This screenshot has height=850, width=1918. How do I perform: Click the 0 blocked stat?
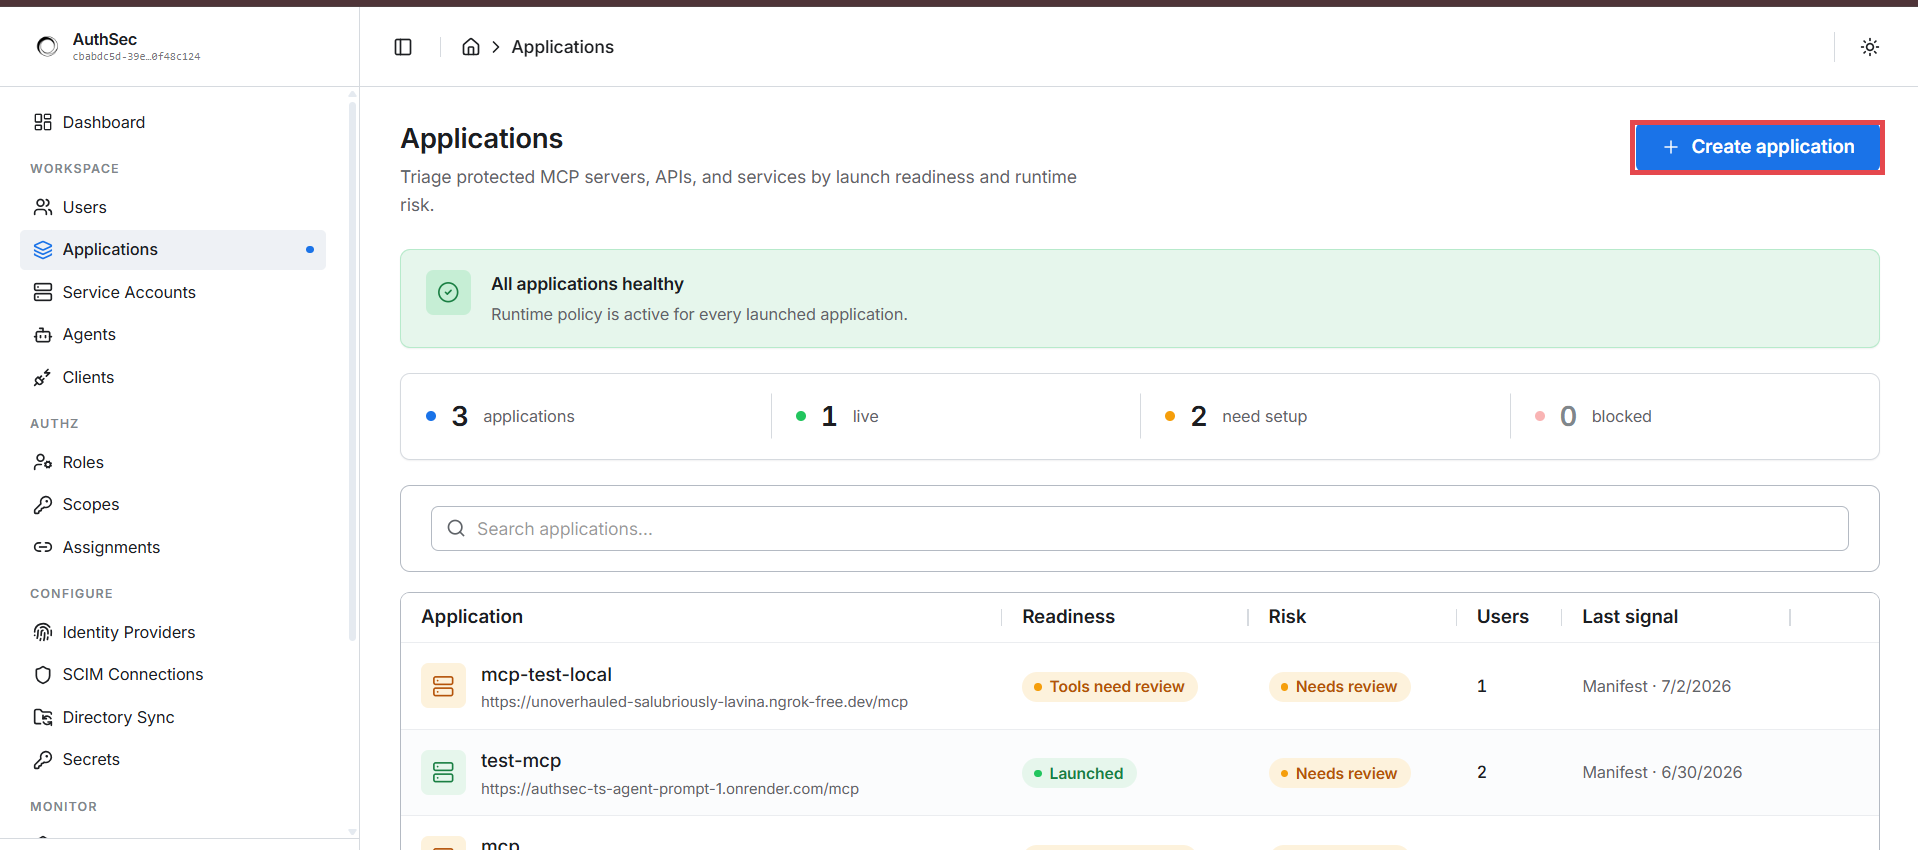[1593, 416]
